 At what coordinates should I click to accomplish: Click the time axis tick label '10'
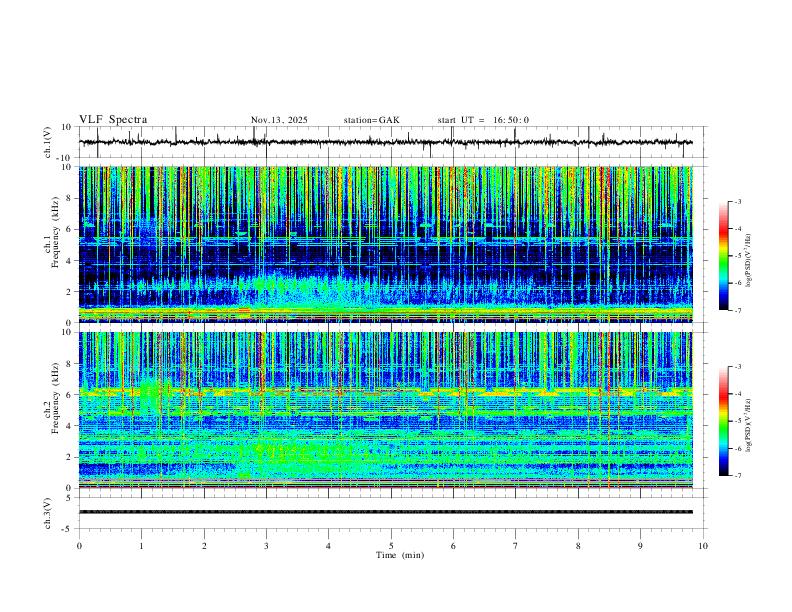pos(703,546)
